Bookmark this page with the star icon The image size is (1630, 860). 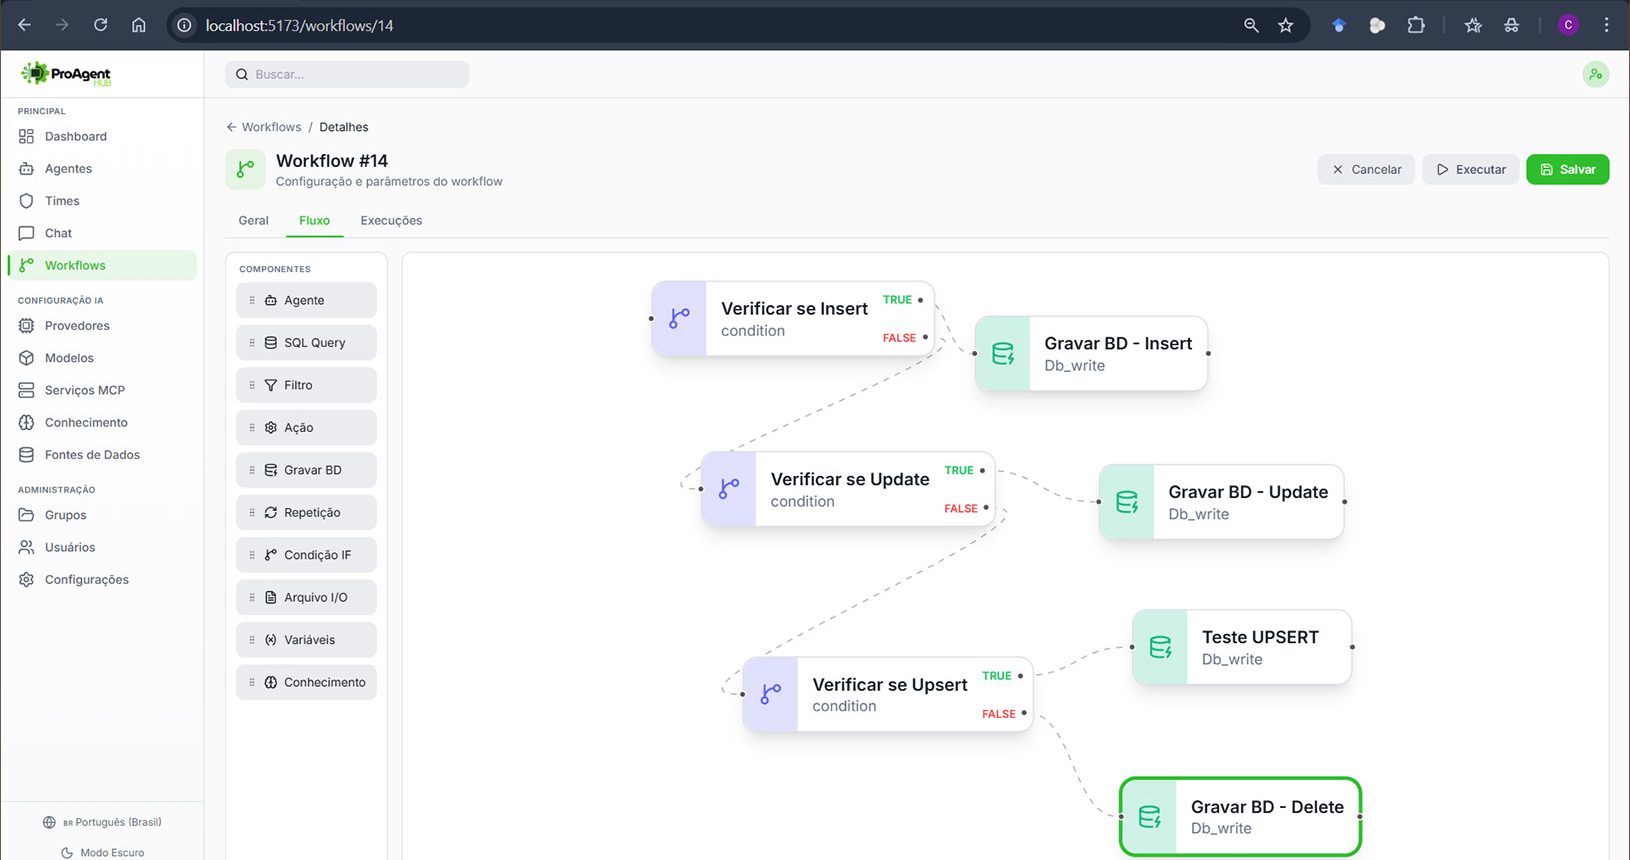(x=1286, y=25)
